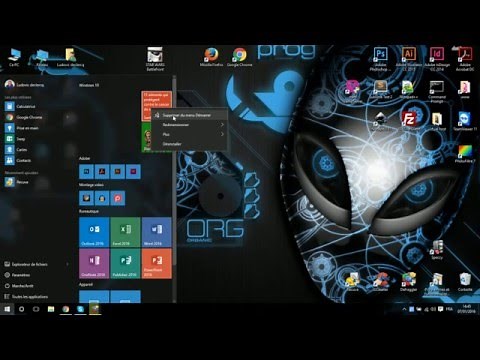The height and width of the screenshot is (360, 480).
Task: Select Speccy desktop shortcut
Action: pos(437,250)
